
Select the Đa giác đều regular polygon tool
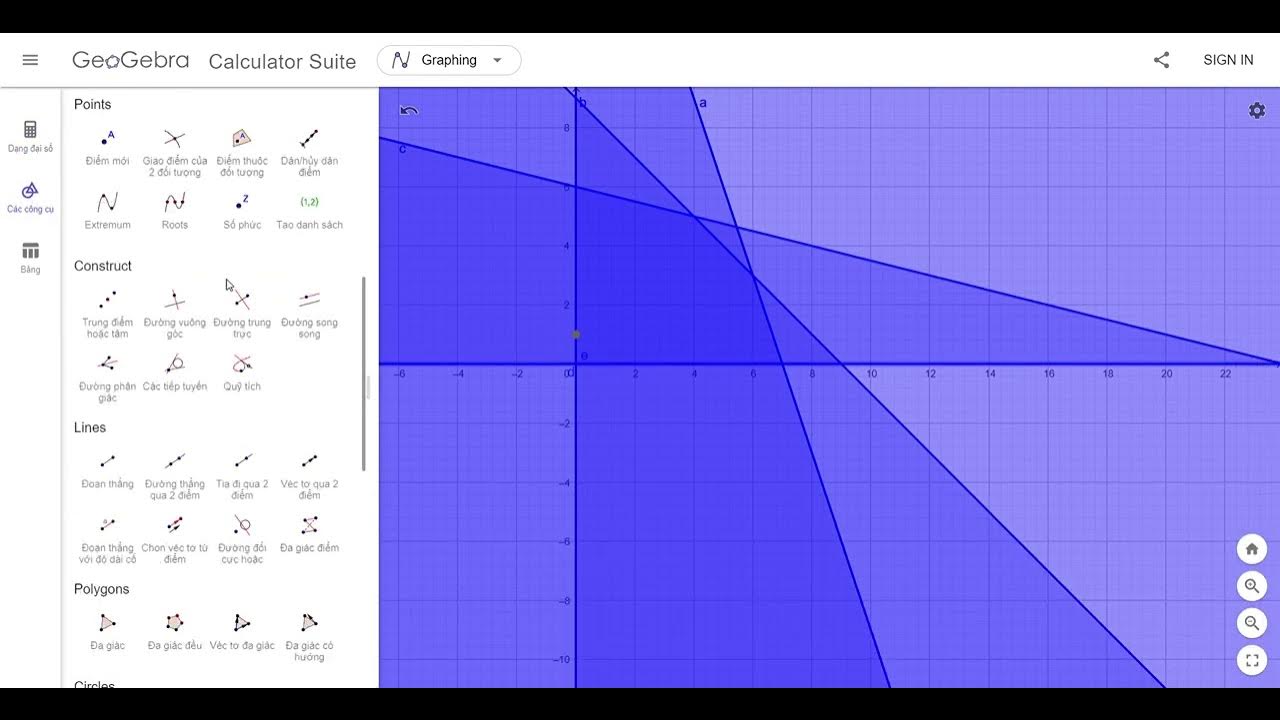[175, 632]
